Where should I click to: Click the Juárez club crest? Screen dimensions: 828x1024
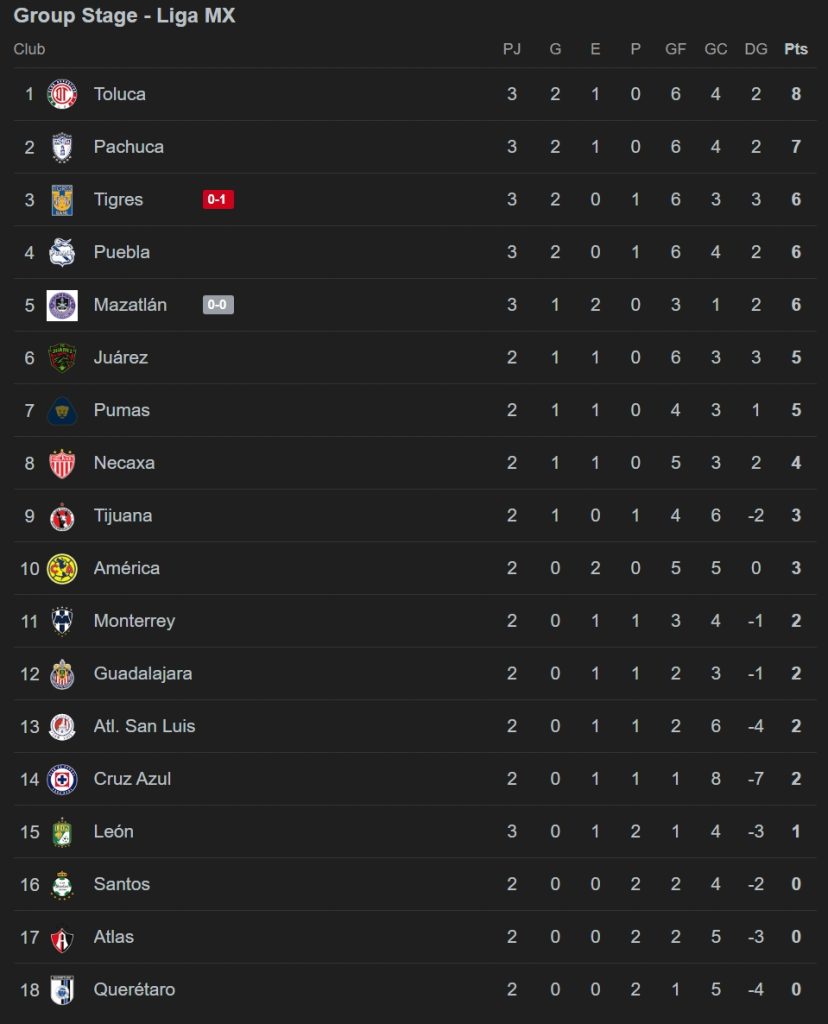click(62, 358)
